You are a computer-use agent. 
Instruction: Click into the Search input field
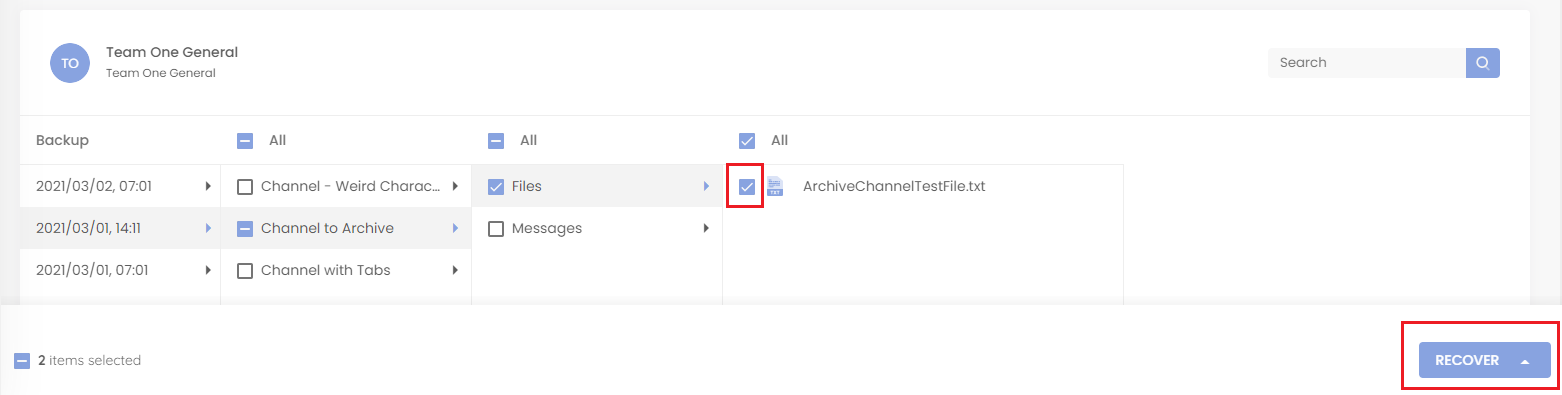pos(1367,62)
